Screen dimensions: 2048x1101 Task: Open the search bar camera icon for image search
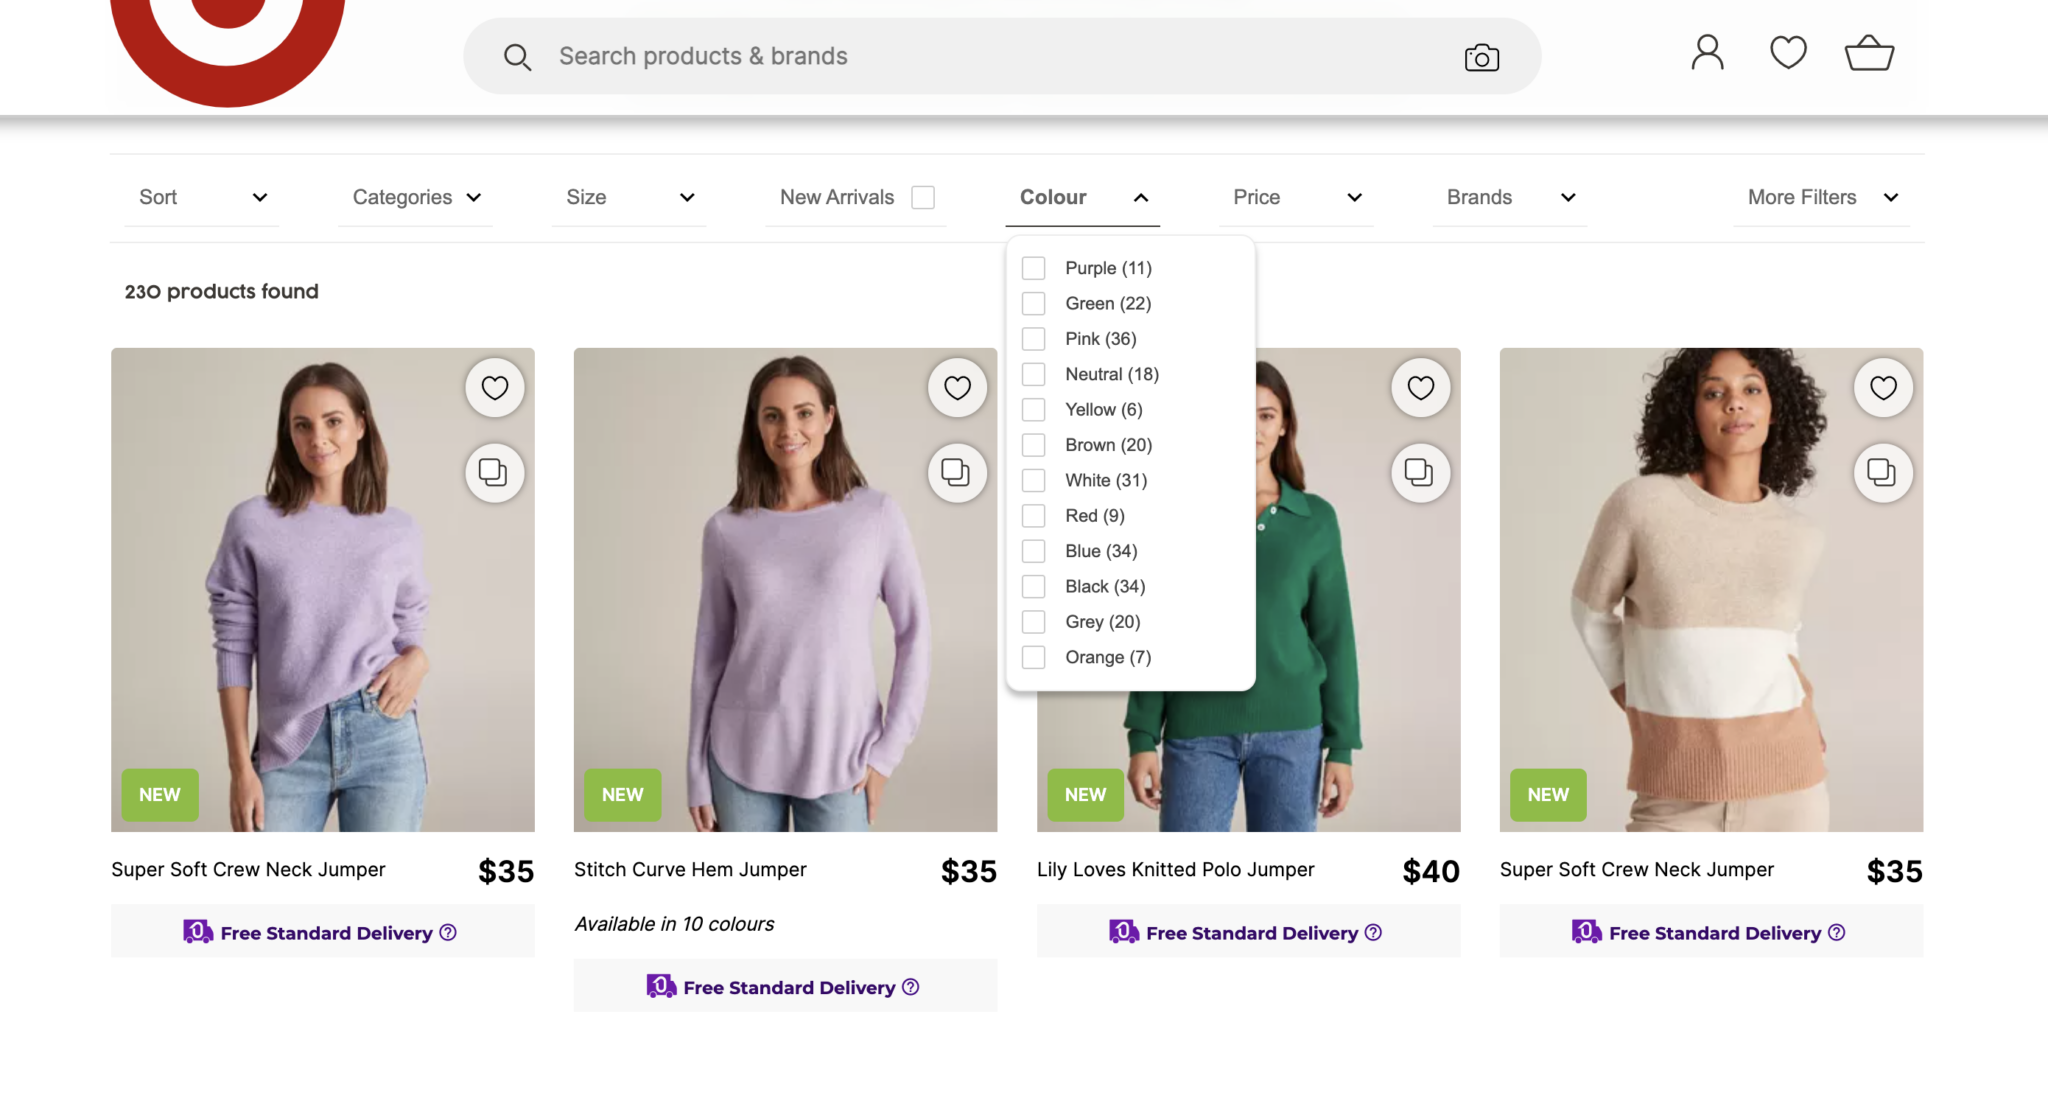(x=1481, y=57)
